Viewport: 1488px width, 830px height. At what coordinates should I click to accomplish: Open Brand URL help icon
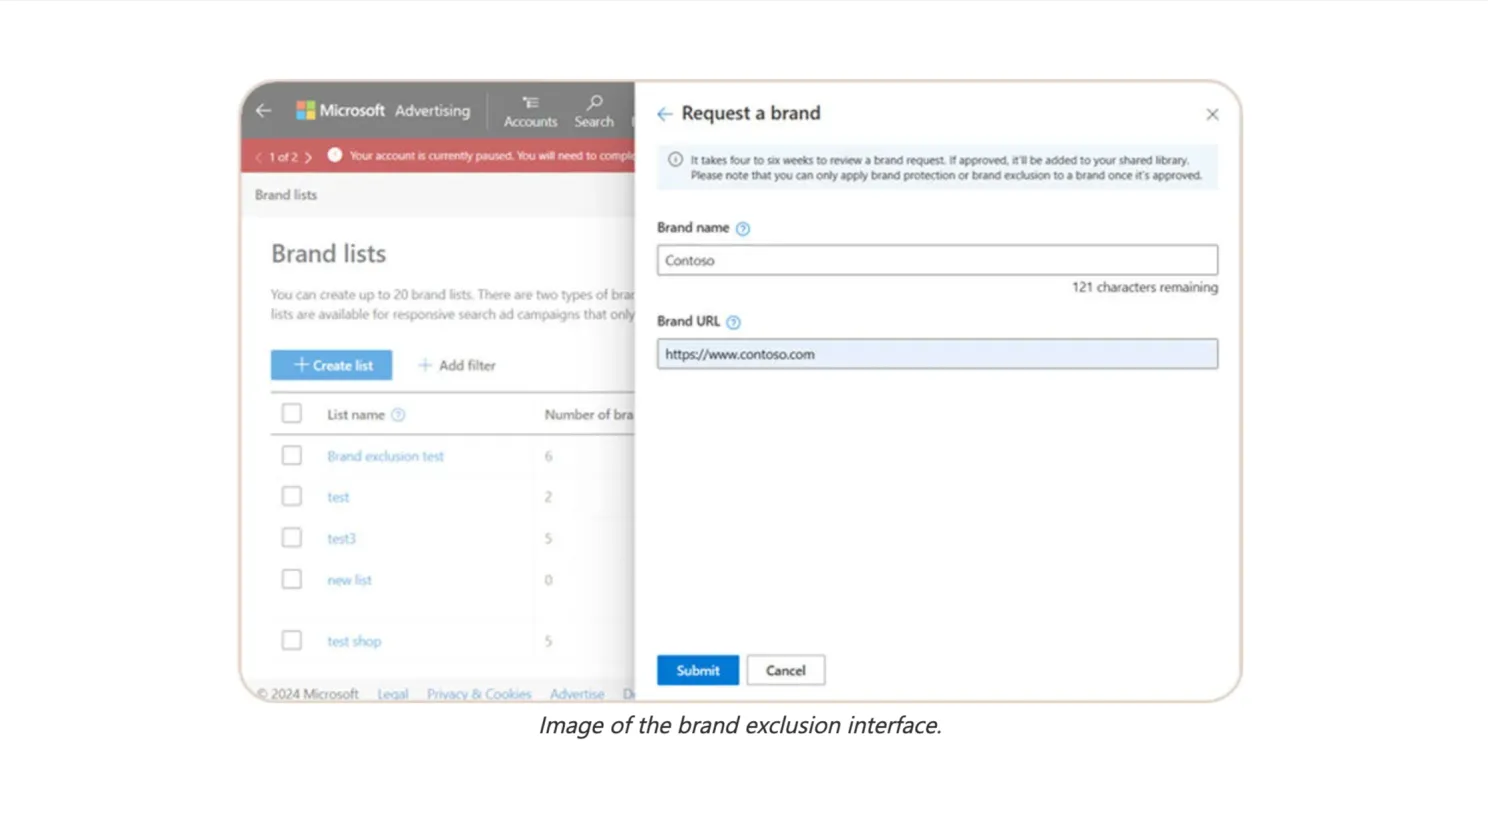coord(733,322)
